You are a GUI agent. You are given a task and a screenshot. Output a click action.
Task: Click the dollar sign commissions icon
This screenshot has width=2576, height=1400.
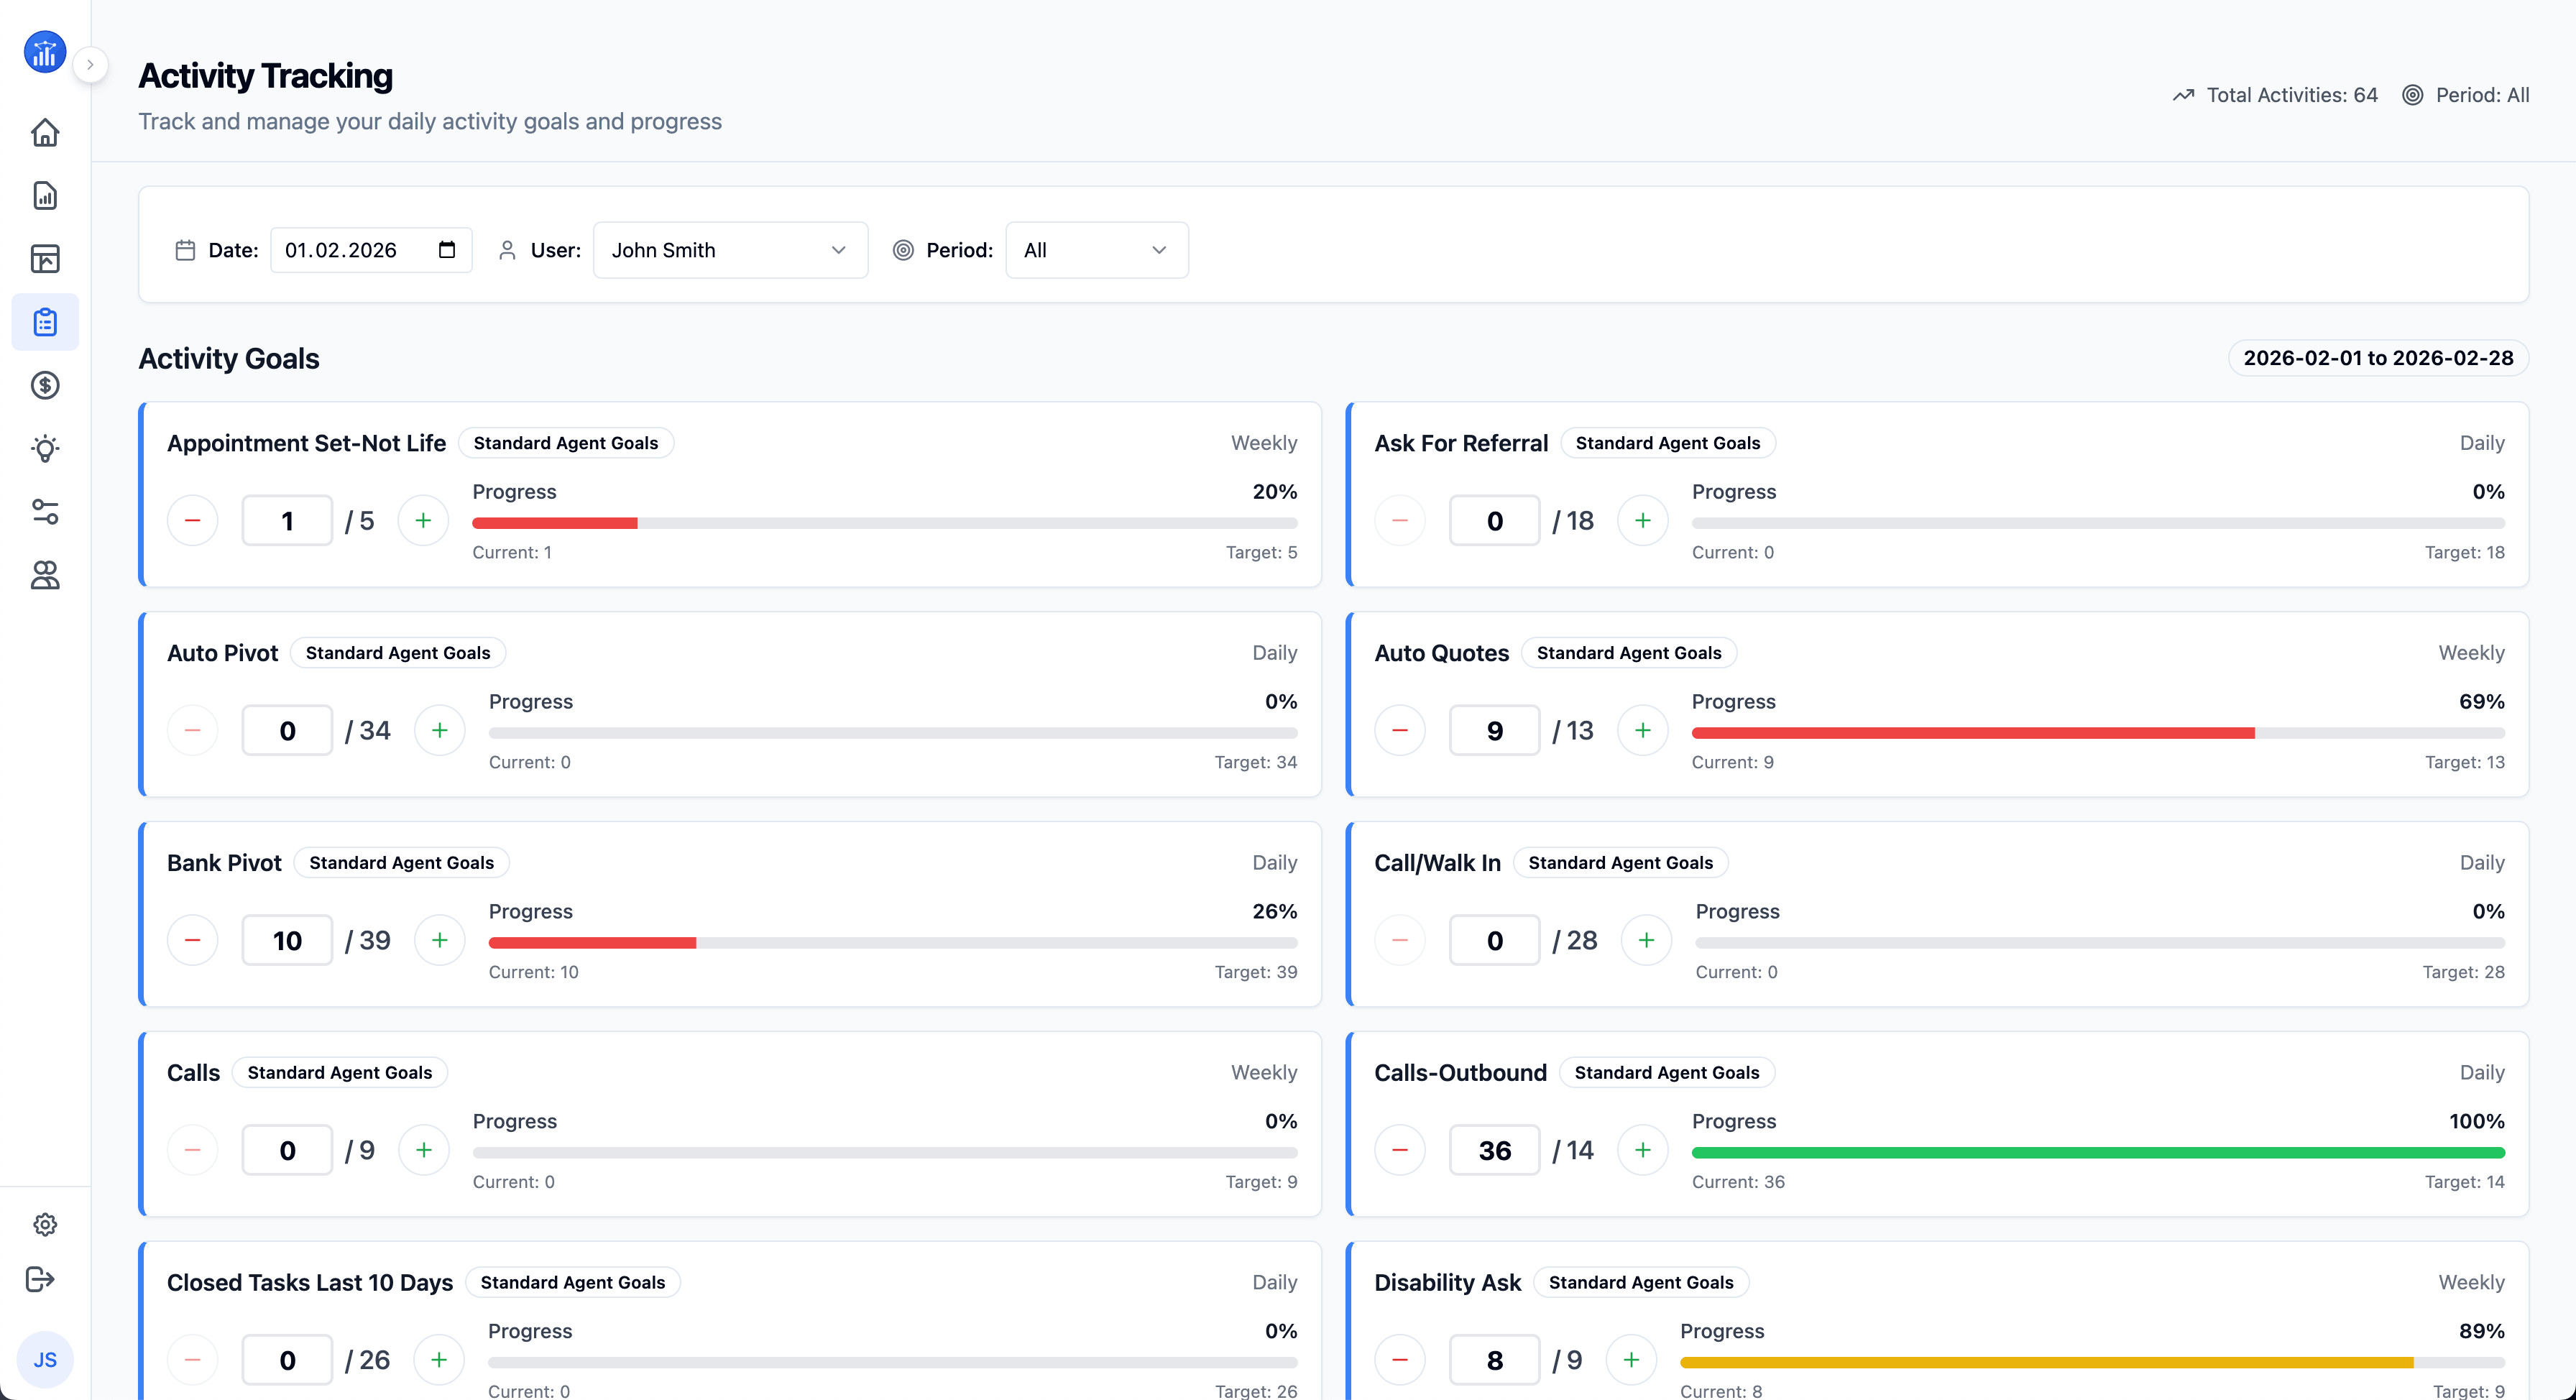click(x=45, y=385)
